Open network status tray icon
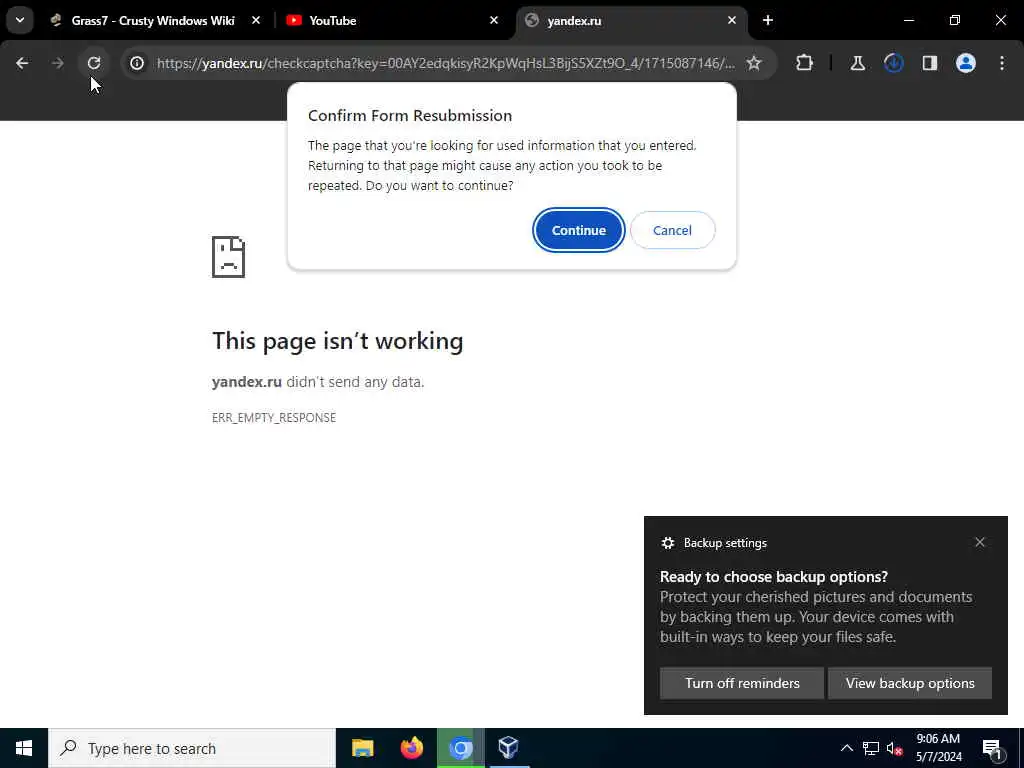The width and height of the screenshot is (1024, 768). pos(871,748)
